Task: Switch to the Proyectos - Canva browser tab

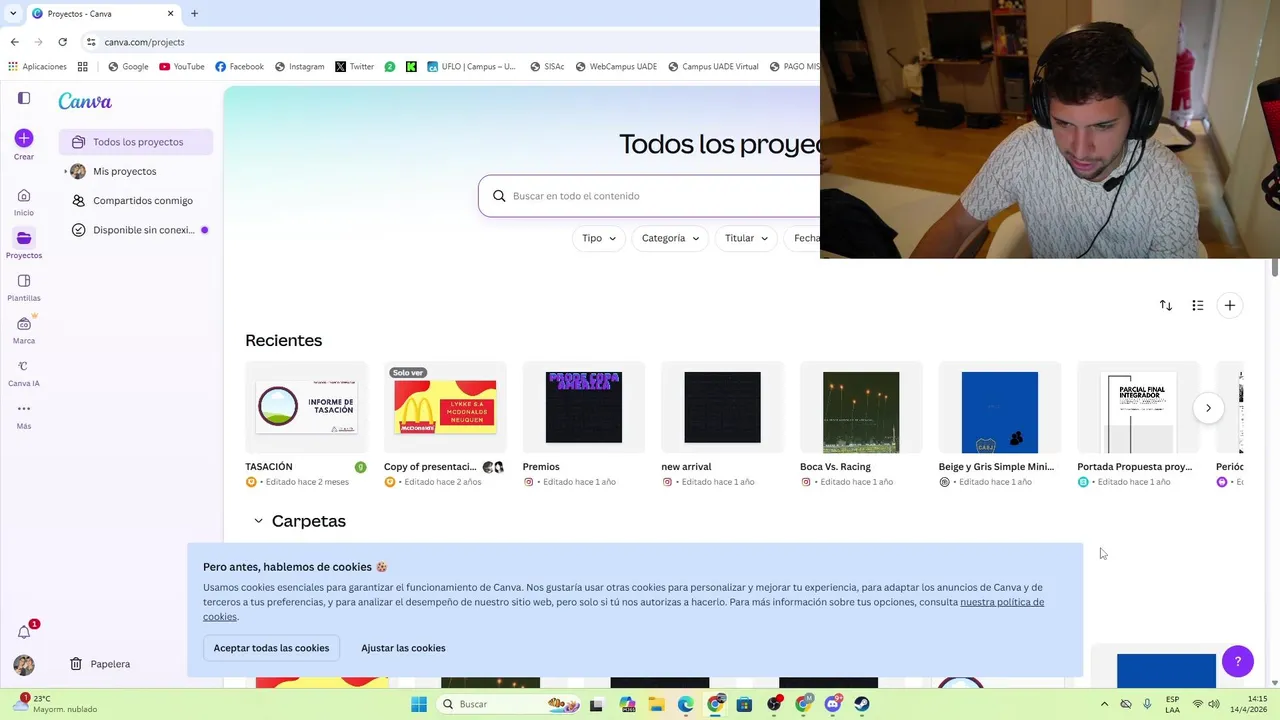Action: pyautogui.click(x=102, y=14)
